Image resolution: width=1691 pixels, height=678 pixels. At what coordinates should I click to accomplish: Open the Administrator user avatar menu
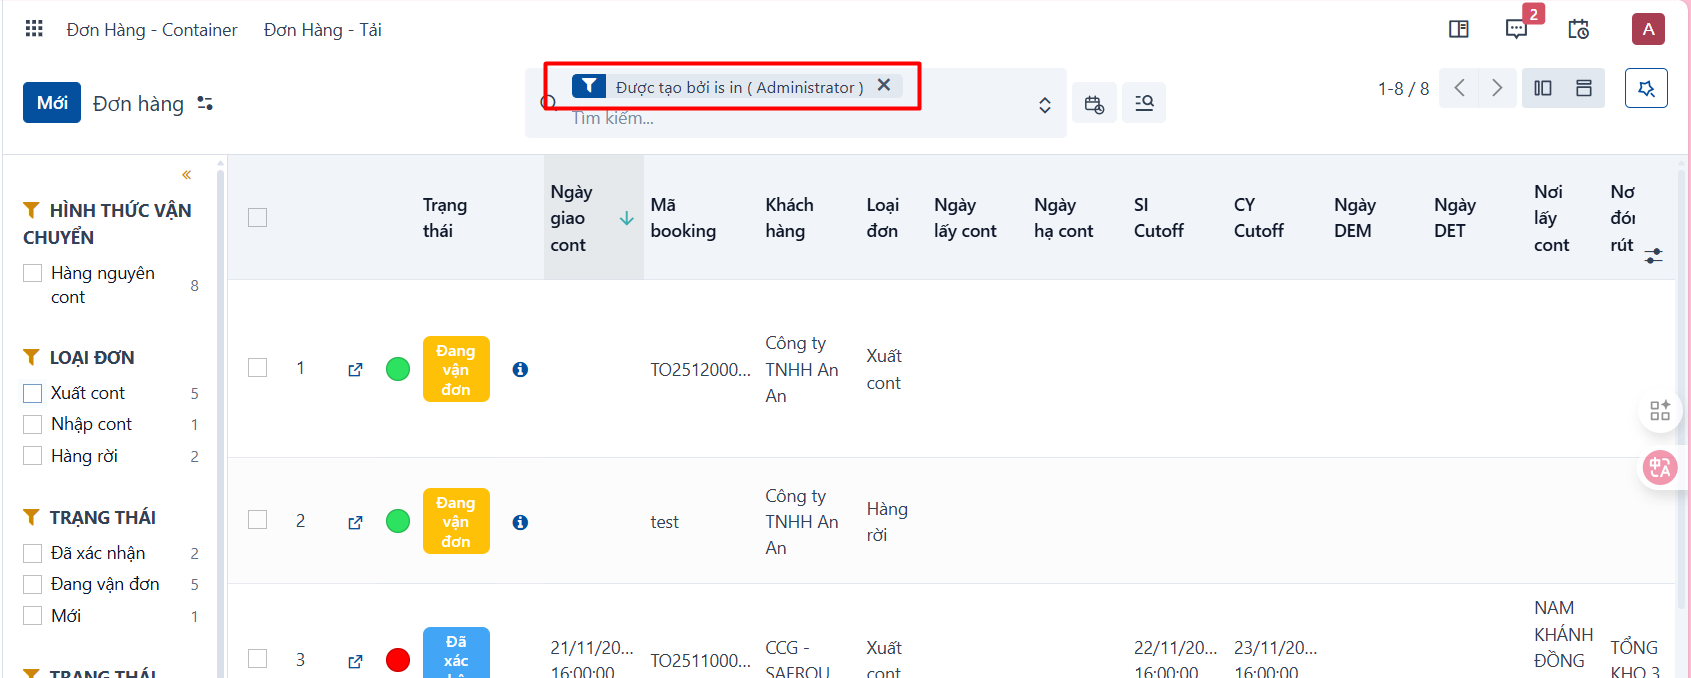(x=1648, y=29)
